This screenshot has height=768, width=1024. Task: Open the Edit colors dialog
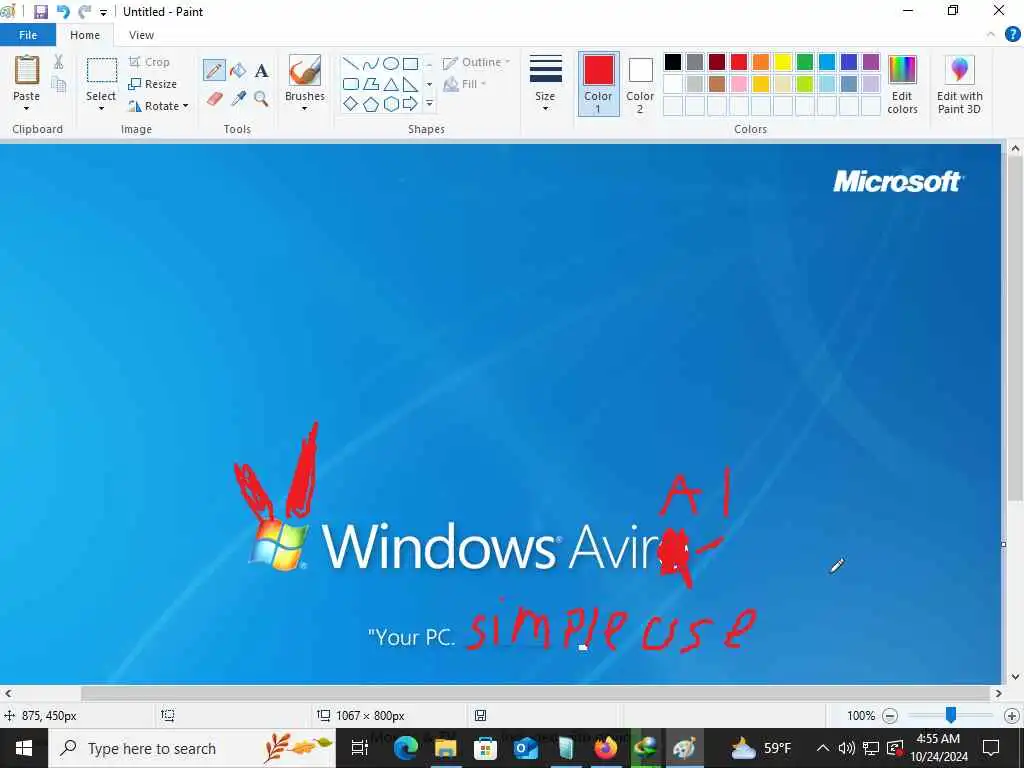(903, 85)
